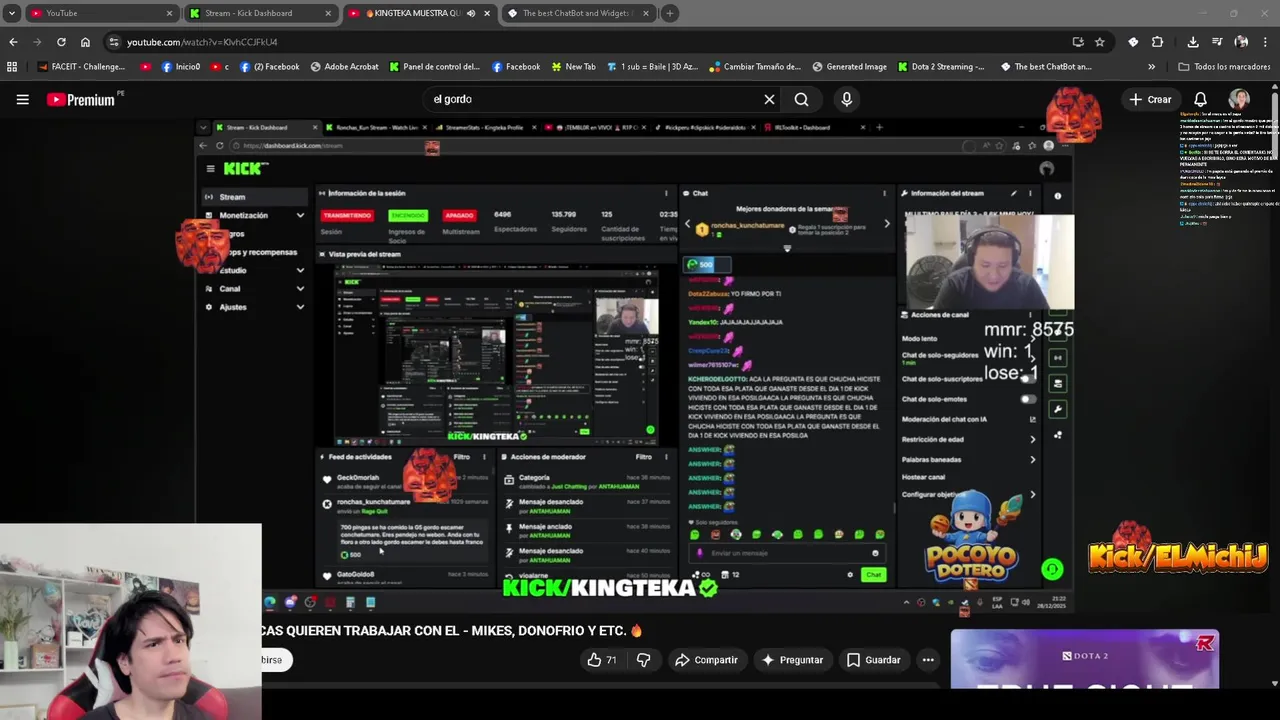Image resolution: width=1280 pixels, height=720 pixels.
Task: Click the Dota 2 recommended video thumbnail
Action: click(1084, 659)
